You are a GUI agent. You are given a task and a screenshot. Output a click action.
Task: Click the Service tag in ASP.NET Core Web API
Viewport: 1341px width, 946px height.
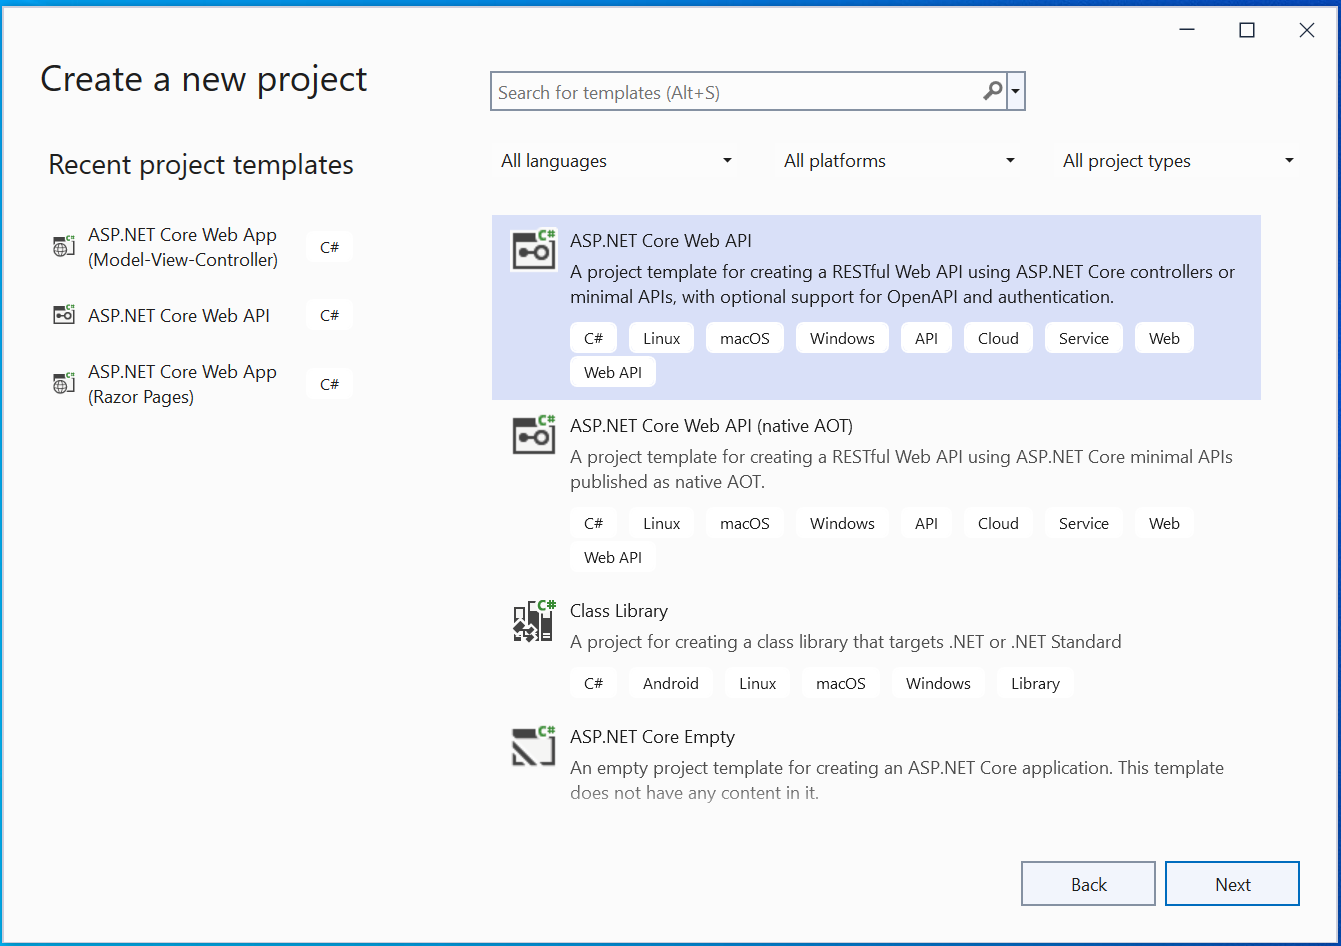tap(1084, 338)
